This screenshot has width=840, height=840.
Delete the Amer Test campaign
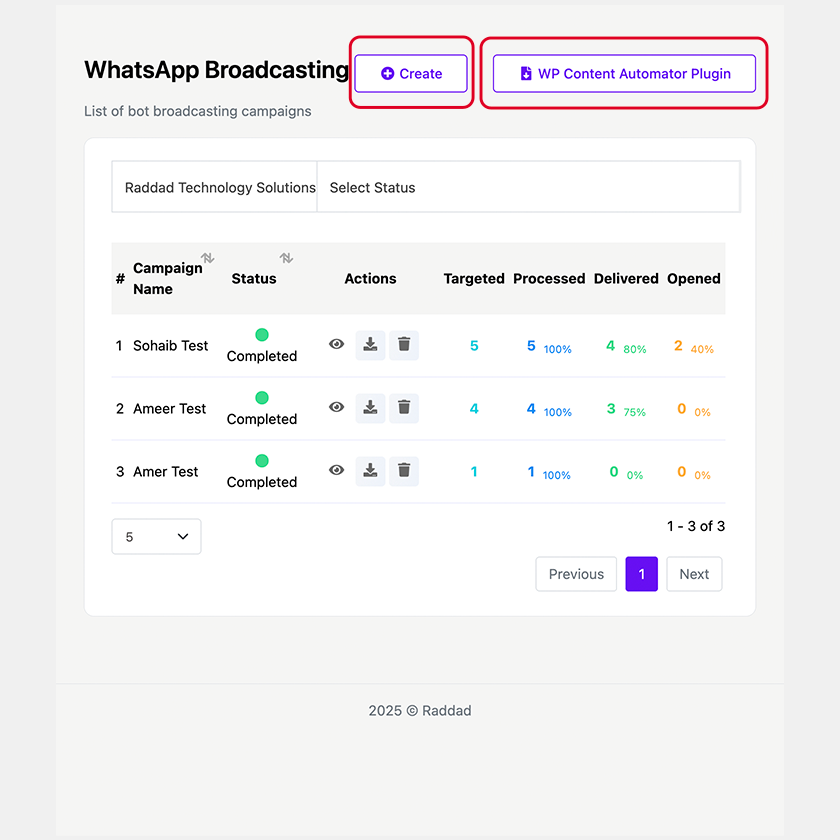[404, 471]
